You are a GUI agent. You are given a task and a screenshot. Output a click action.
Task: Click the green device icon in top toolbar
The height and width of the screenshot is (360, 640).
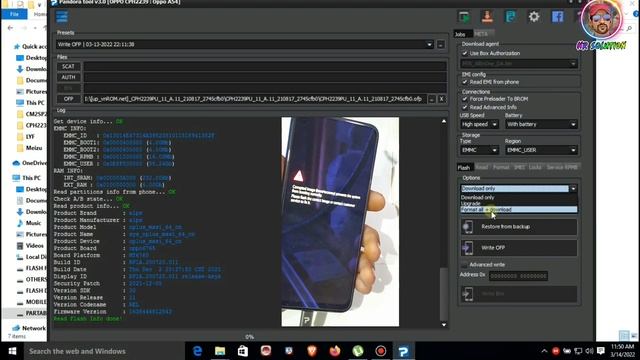click(464, 17)
